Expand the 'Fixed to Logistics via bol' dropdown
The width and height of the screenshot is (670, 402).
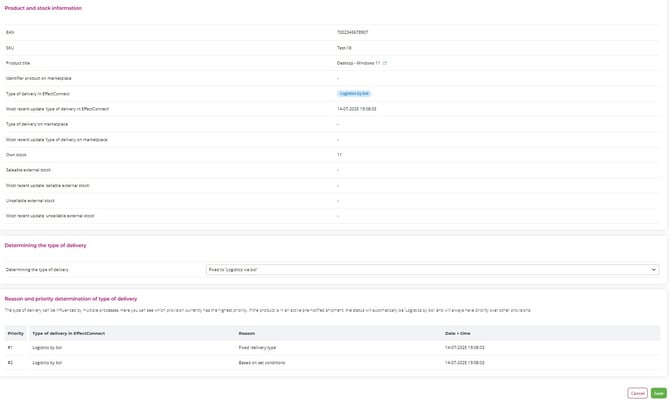[432, 269]
